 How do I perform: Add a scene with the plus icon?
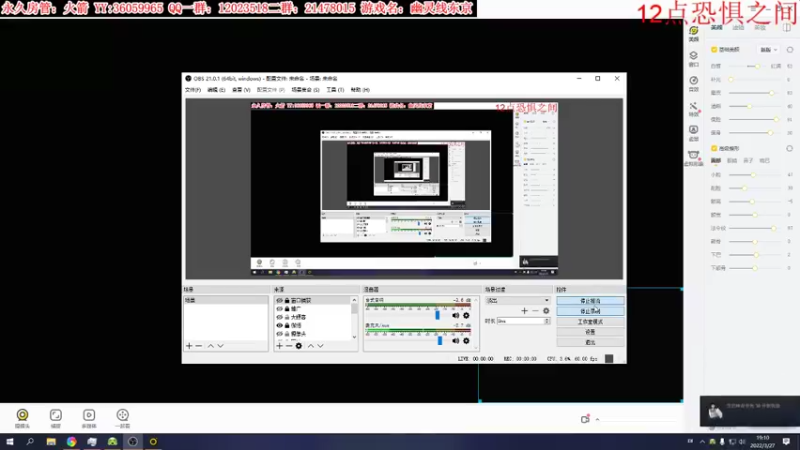tap(189, 346)
